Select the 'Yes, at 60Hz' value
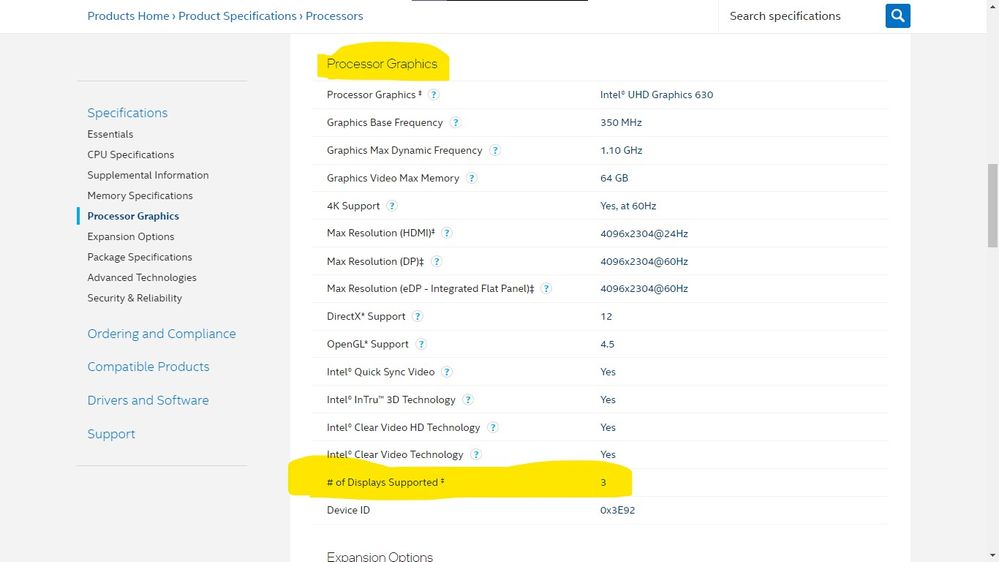999x562 pixels. [x=628, y=206]
